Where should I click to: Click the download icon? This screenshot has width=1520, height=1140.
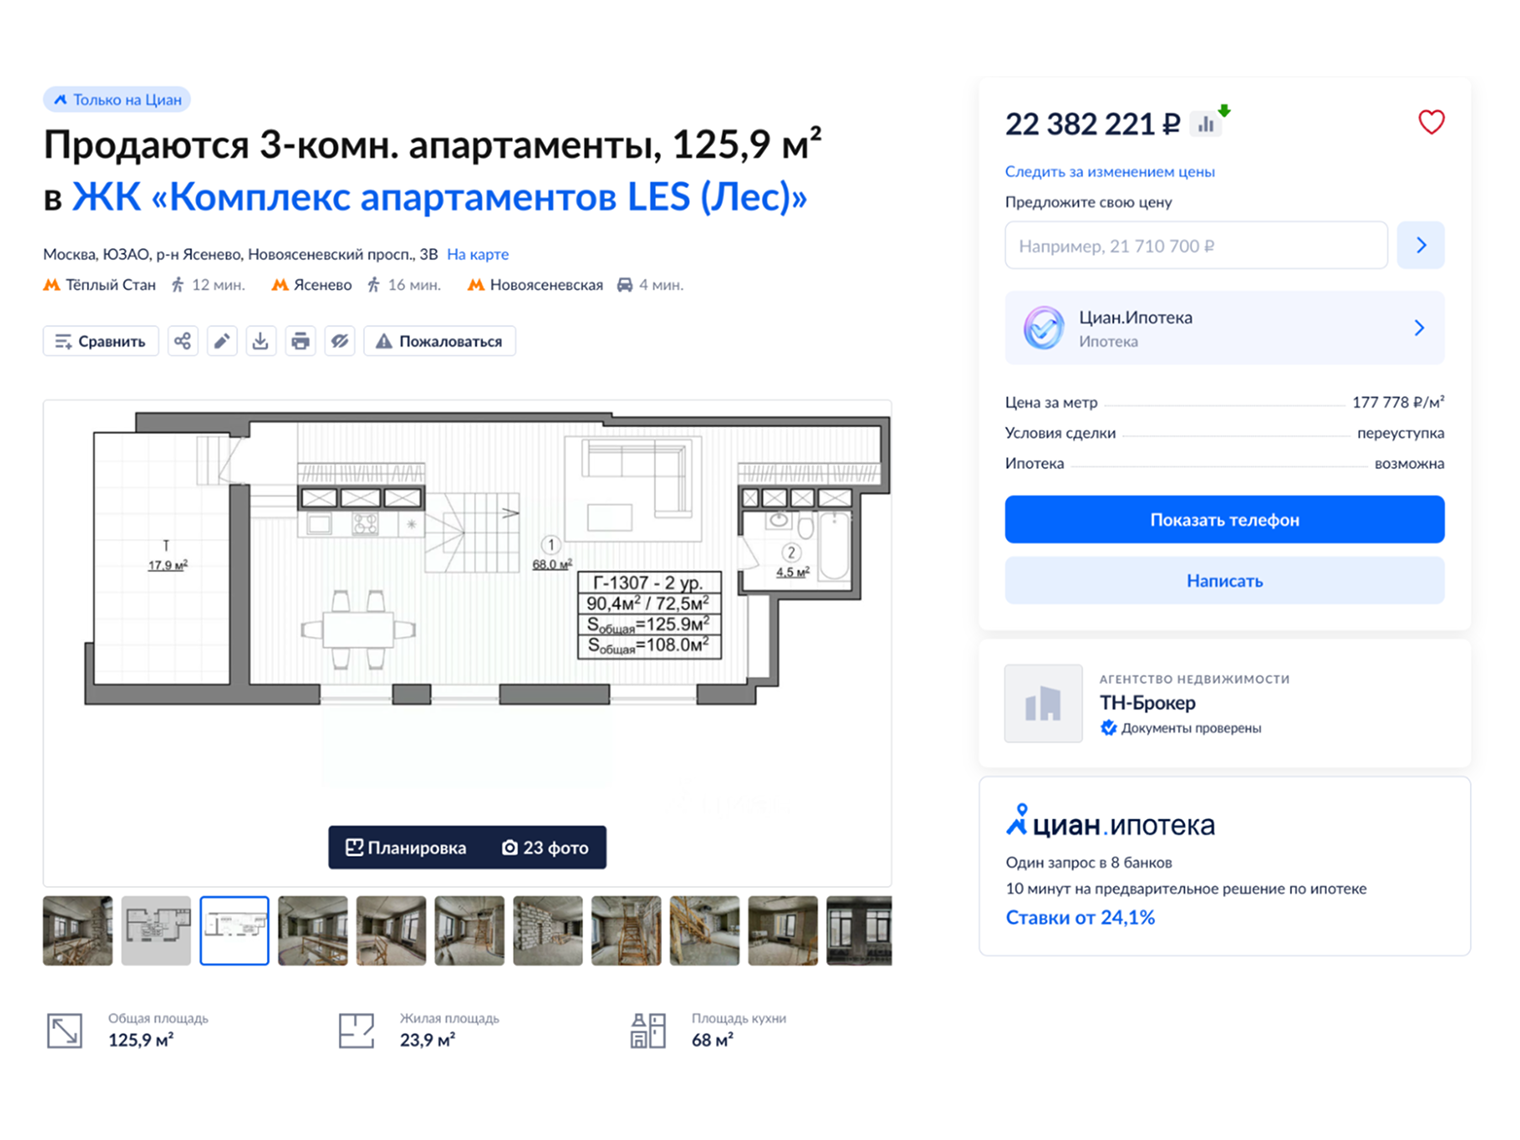point(260,341)
